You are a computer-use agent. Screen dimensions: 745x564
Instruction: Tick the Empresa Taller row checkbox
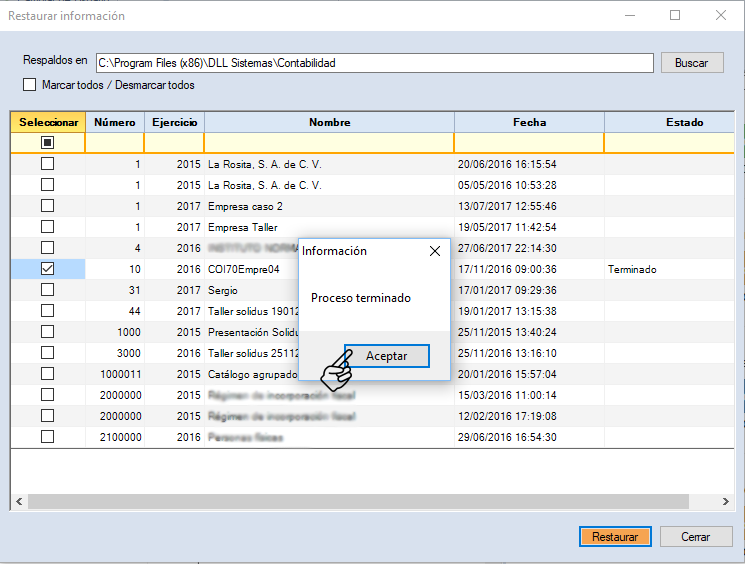47,227
